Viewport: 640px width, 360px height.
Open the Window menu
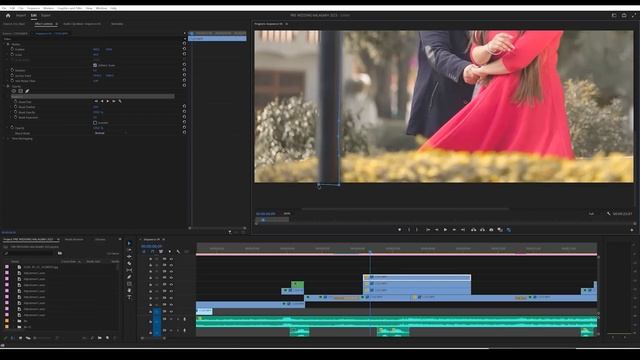click(x=101, y=8)
